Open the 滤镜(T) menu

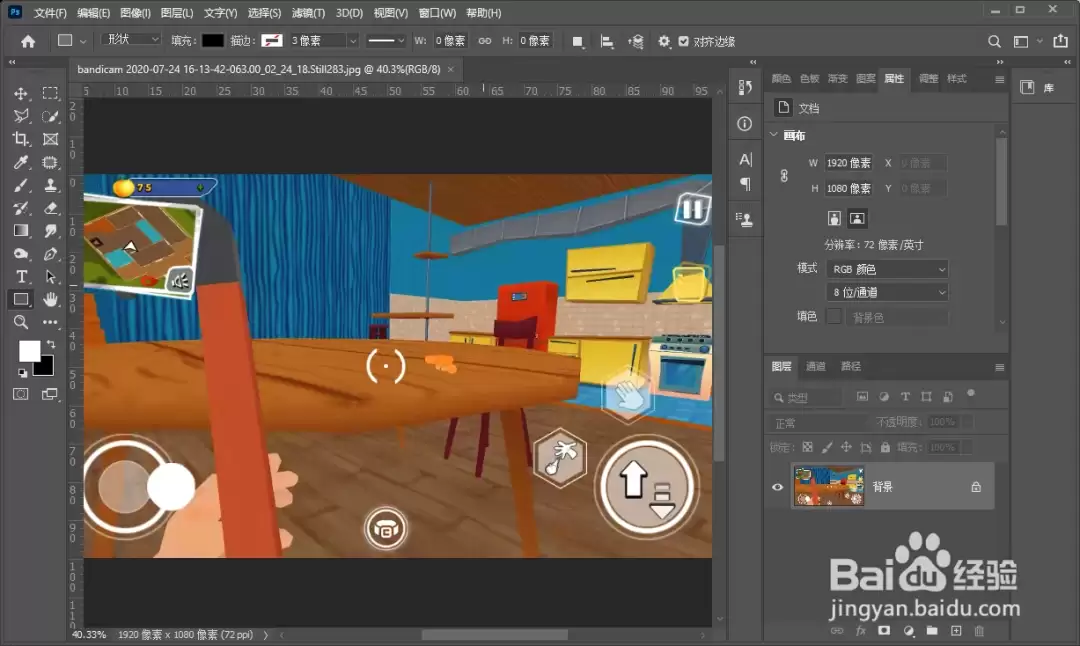click(308, 13)
